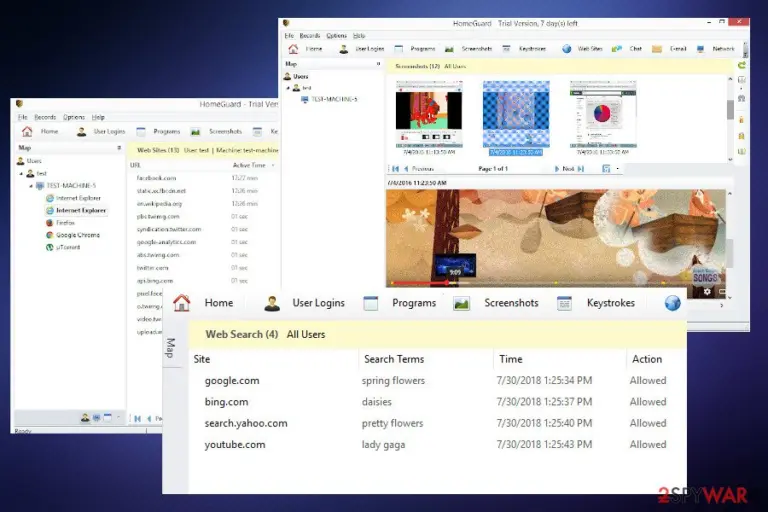Open Records menu in the Screenshots window

(310, 36)
